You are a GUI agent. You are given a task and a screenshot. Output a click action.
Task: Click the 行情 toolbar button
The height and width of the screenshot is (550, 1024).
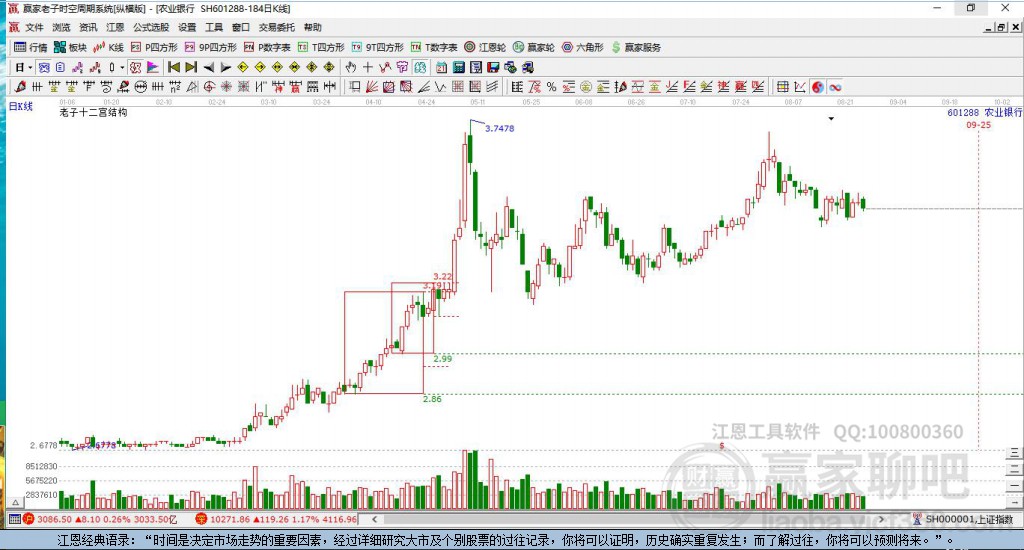(x=31, y=47)
